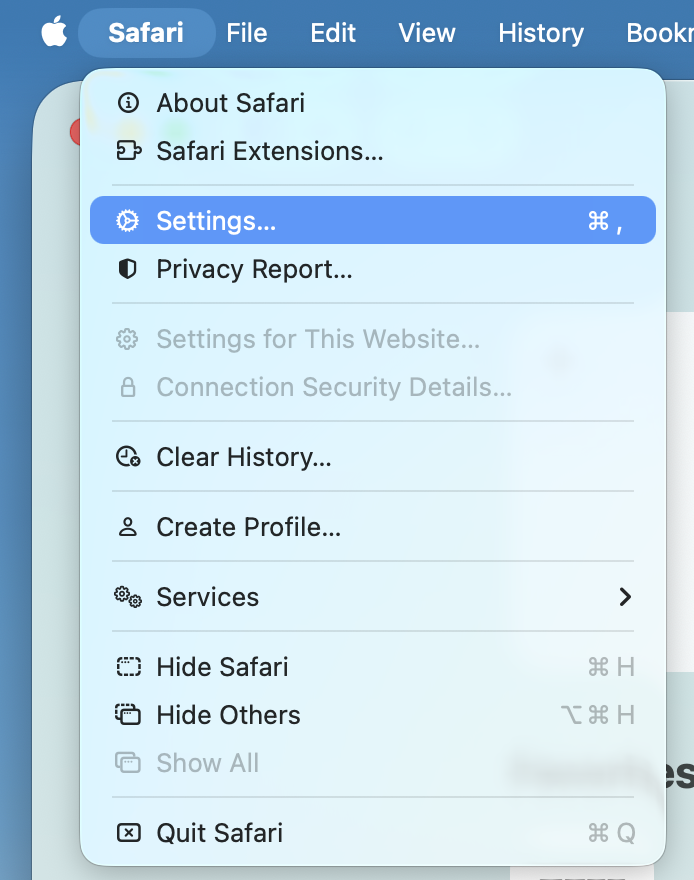Click the gear icon beside Settings
694x880 pixels.
click(127, 220)
